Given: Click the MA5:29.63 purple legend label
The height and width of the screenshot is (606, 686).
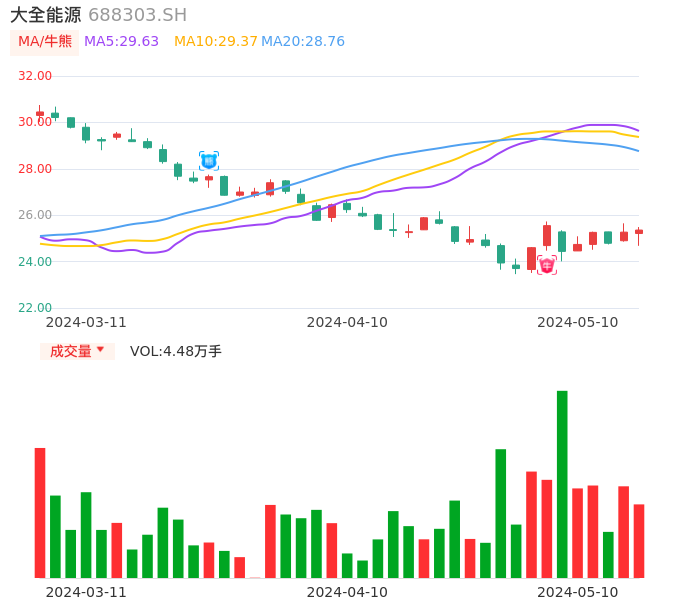Looking at the screenshot, I should (121, 42).
